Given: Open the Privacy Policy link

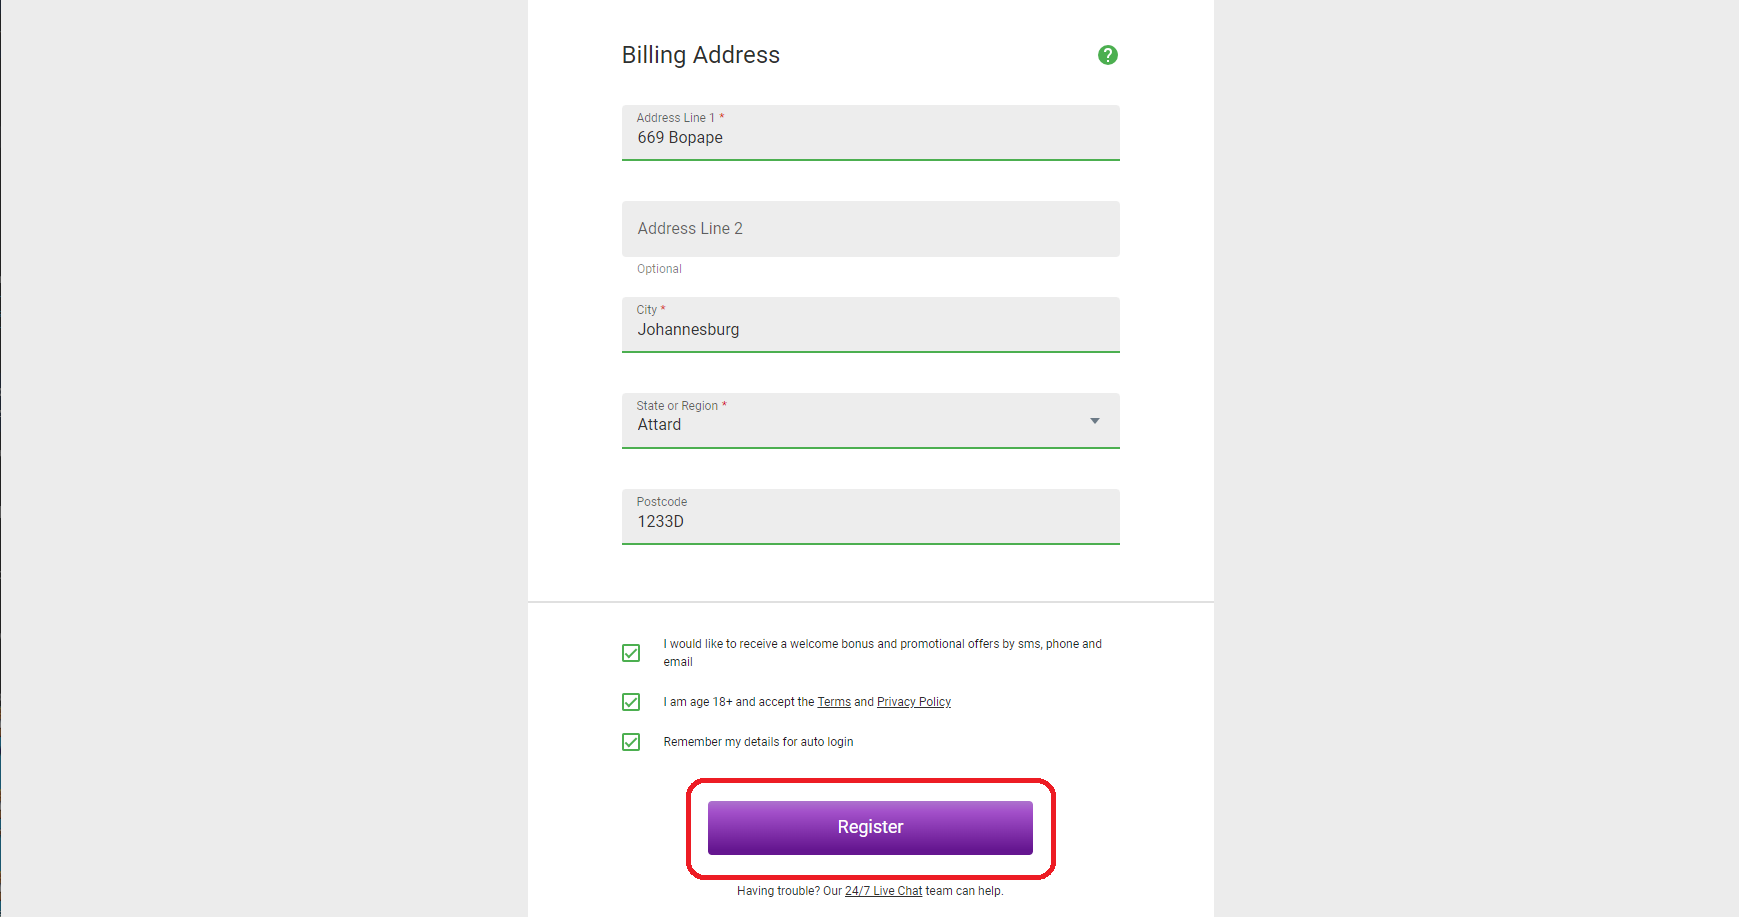Looking at the screenshot, I should pos(913,702).
